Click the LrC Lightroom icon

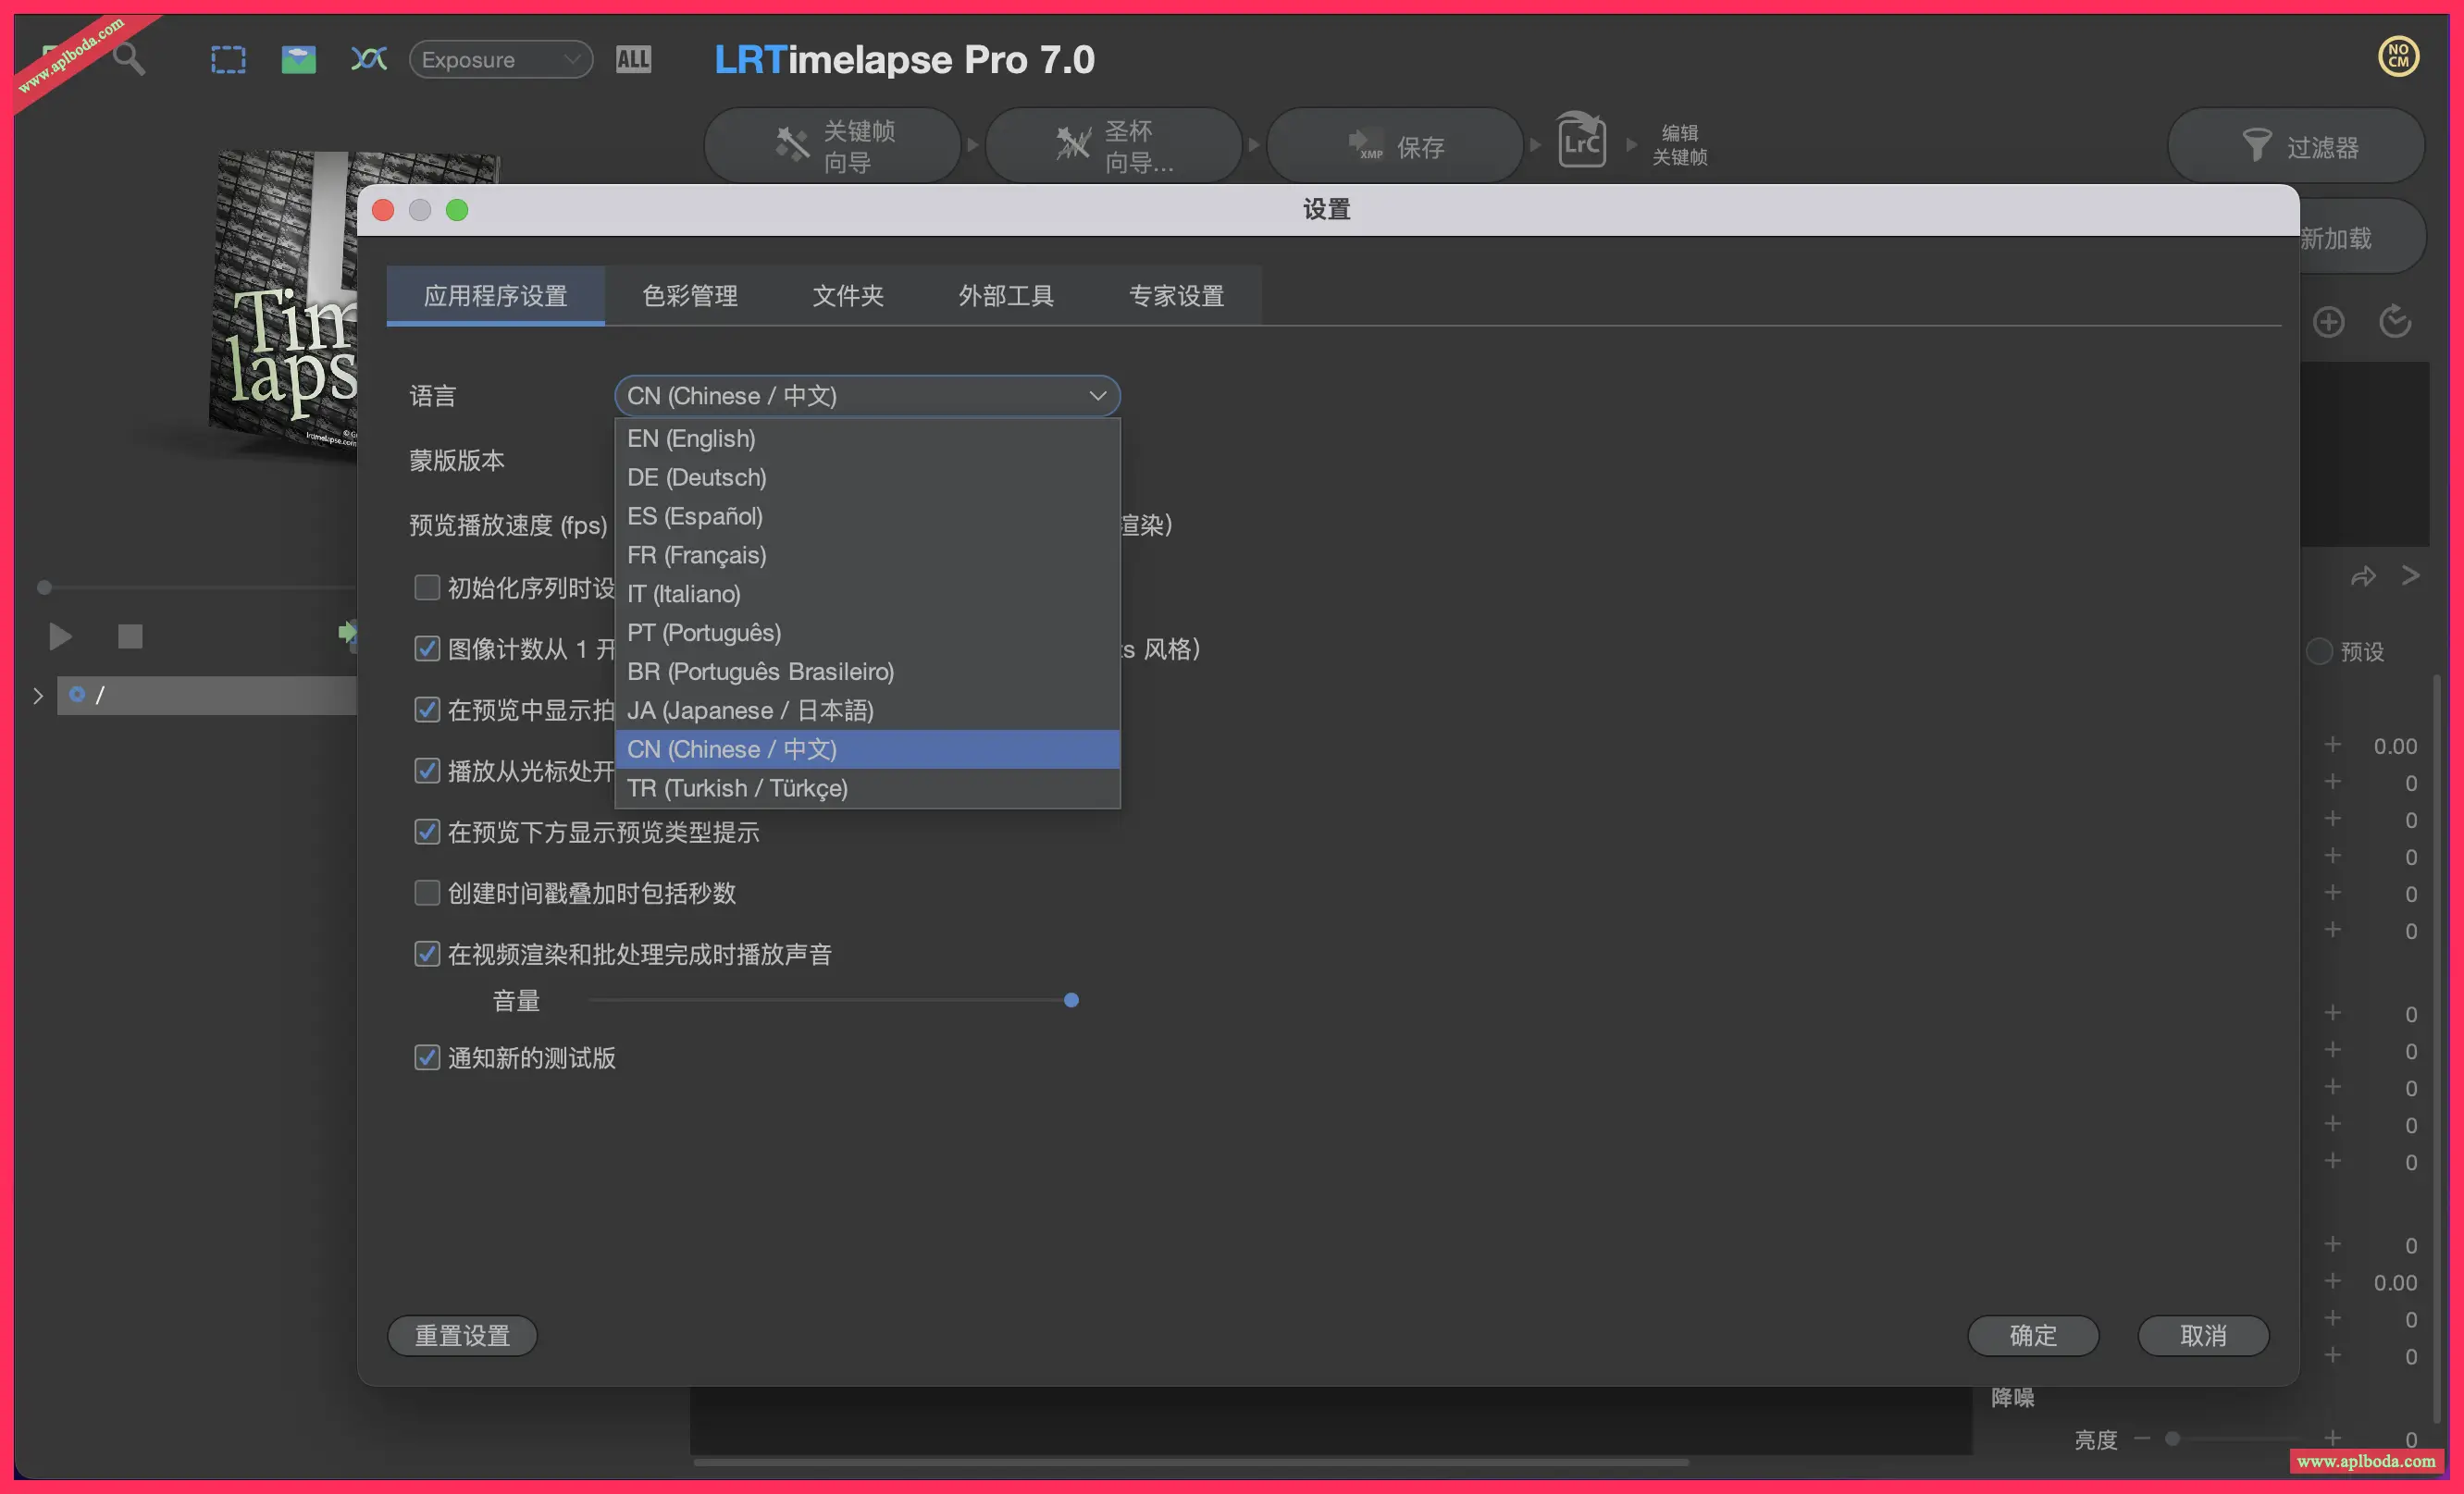tap(1581, 142)
